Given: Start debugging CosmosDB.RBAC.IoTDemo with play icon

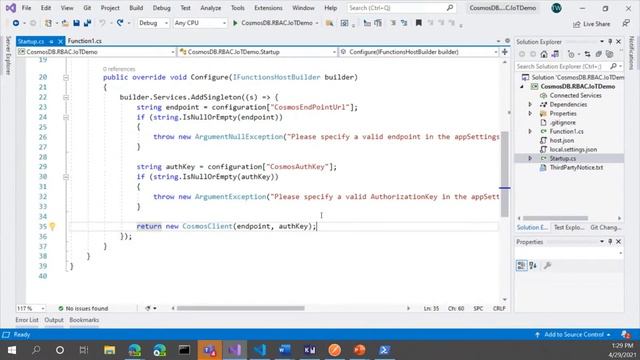Looking at the screenshot, I should pos(235,23).
